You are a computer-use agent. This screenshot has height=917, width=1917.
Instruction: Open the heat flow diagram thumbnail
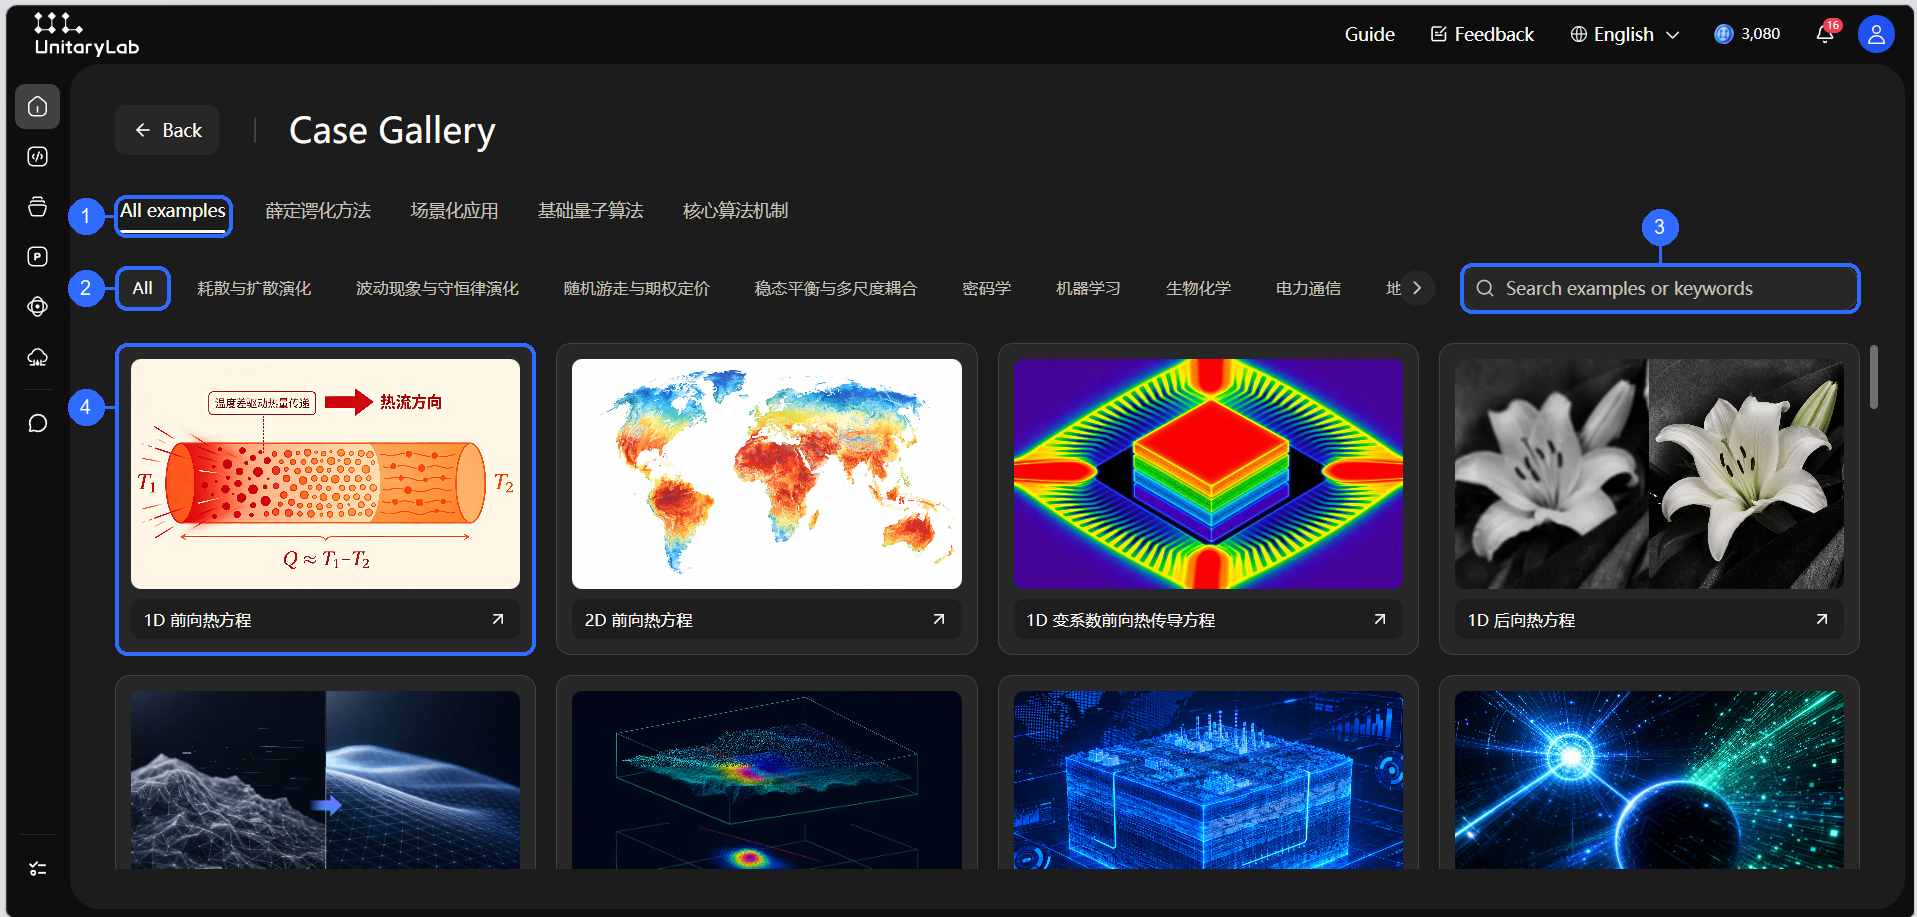[x=325, y=474]
